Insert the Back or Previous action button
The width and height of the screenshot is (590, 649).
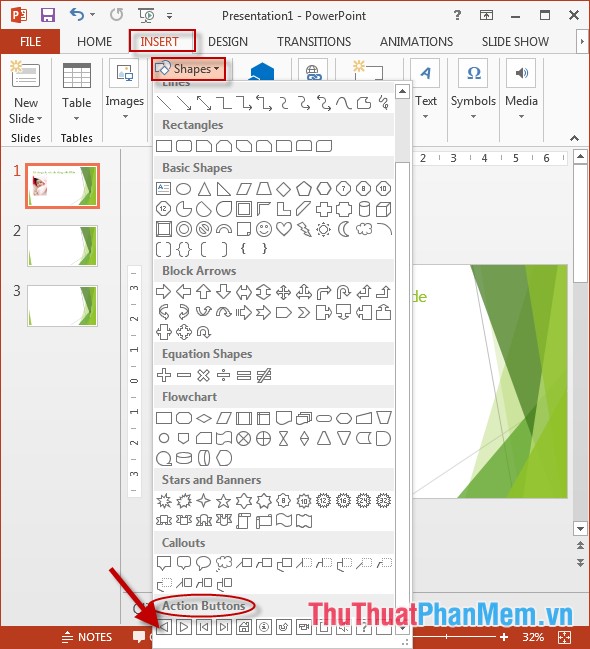click(164, 627)
